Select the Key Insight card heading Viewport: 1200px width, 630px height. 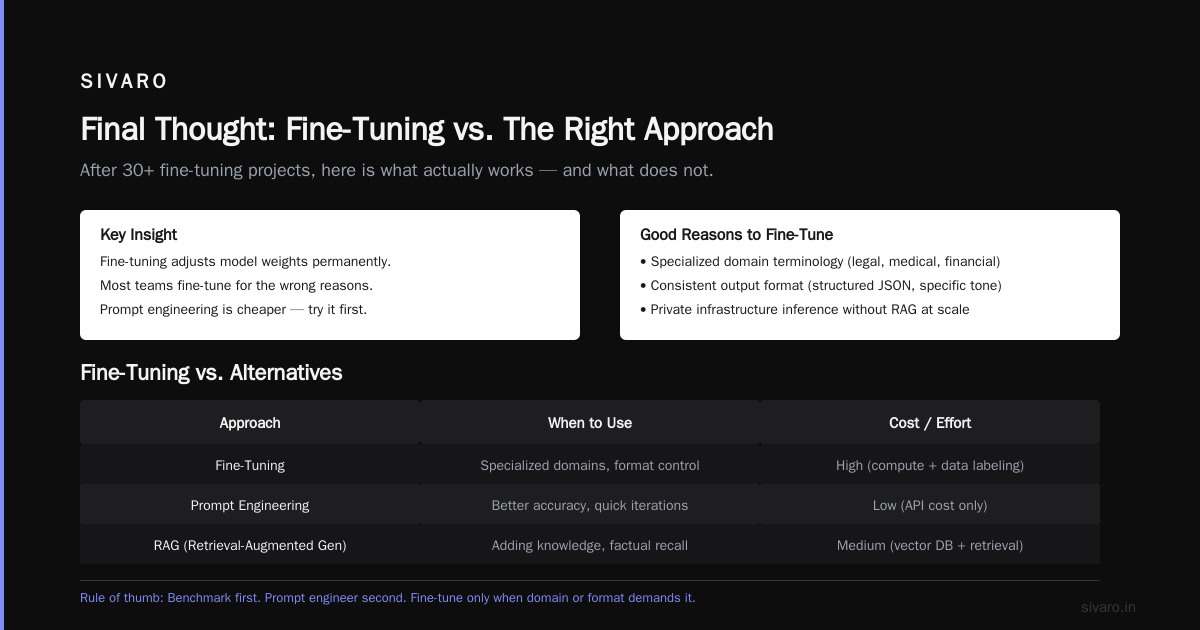pyautogui.click(x=139, y=235)
